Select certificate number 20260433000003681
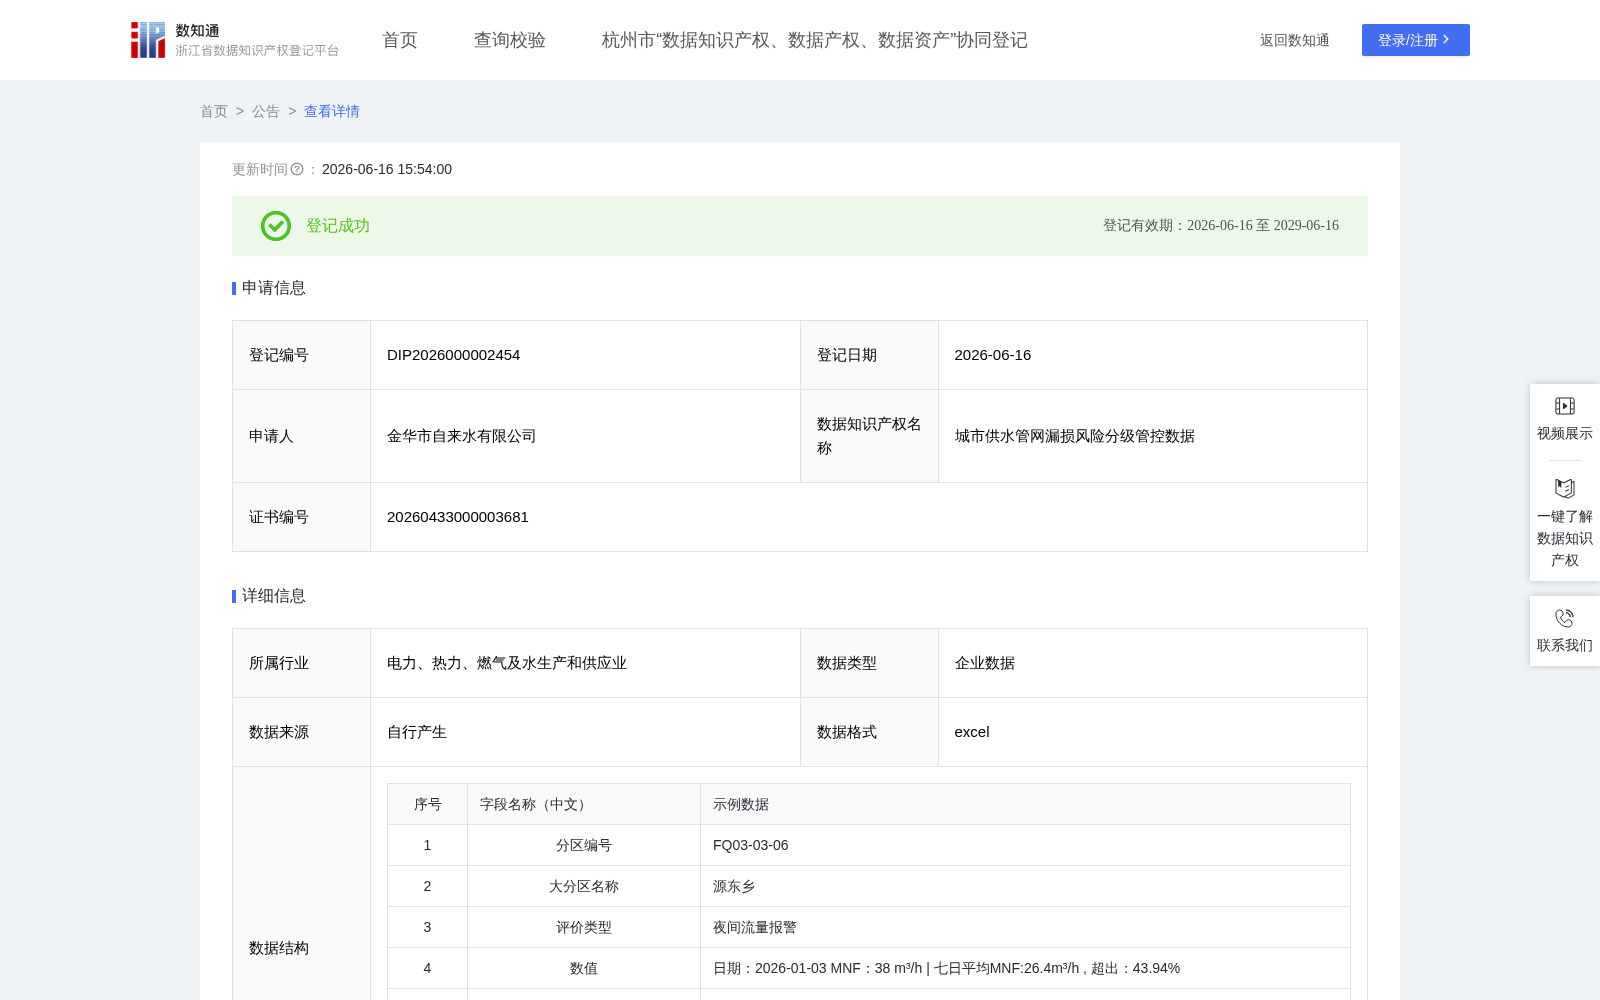The width and height of the screenshot is (1600, 1000). pos(458,517)
